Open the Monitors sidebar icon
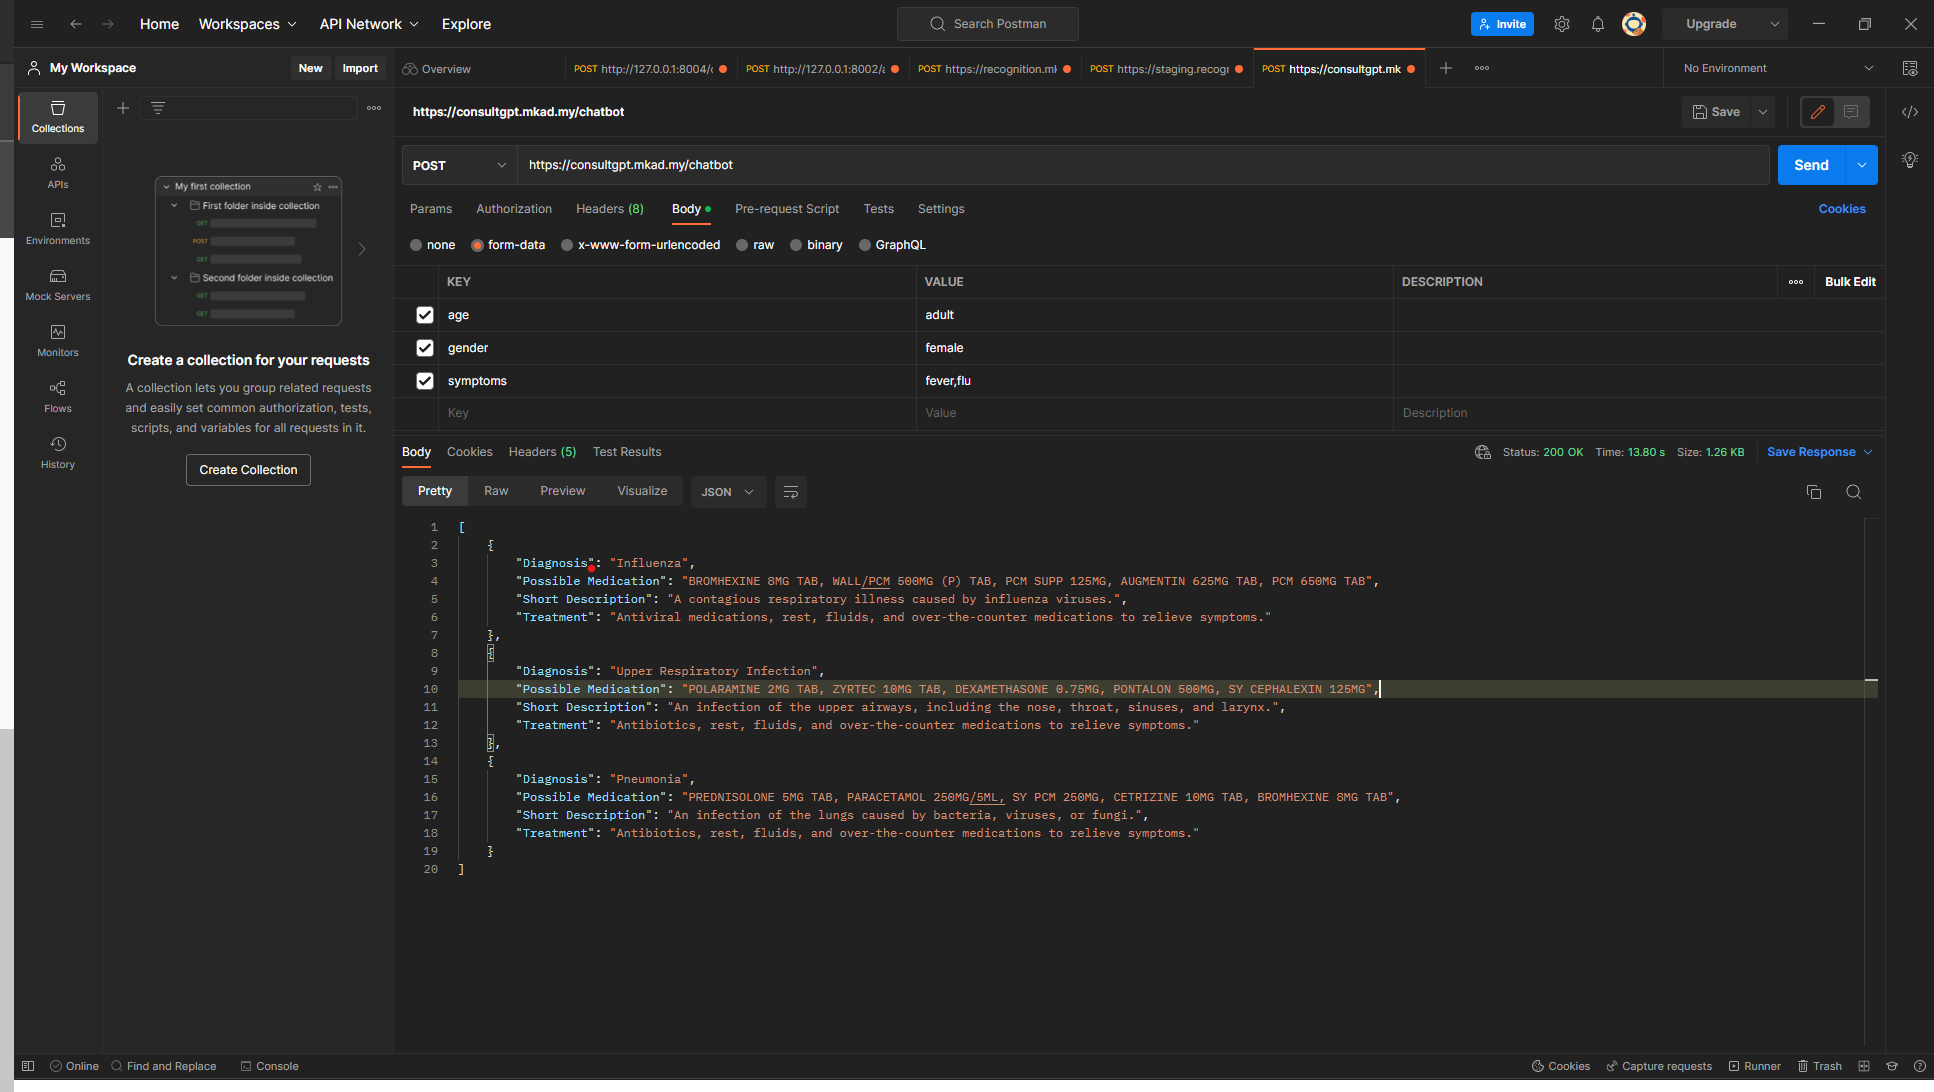This screenshot has height=1092, width=1934. 58,340
